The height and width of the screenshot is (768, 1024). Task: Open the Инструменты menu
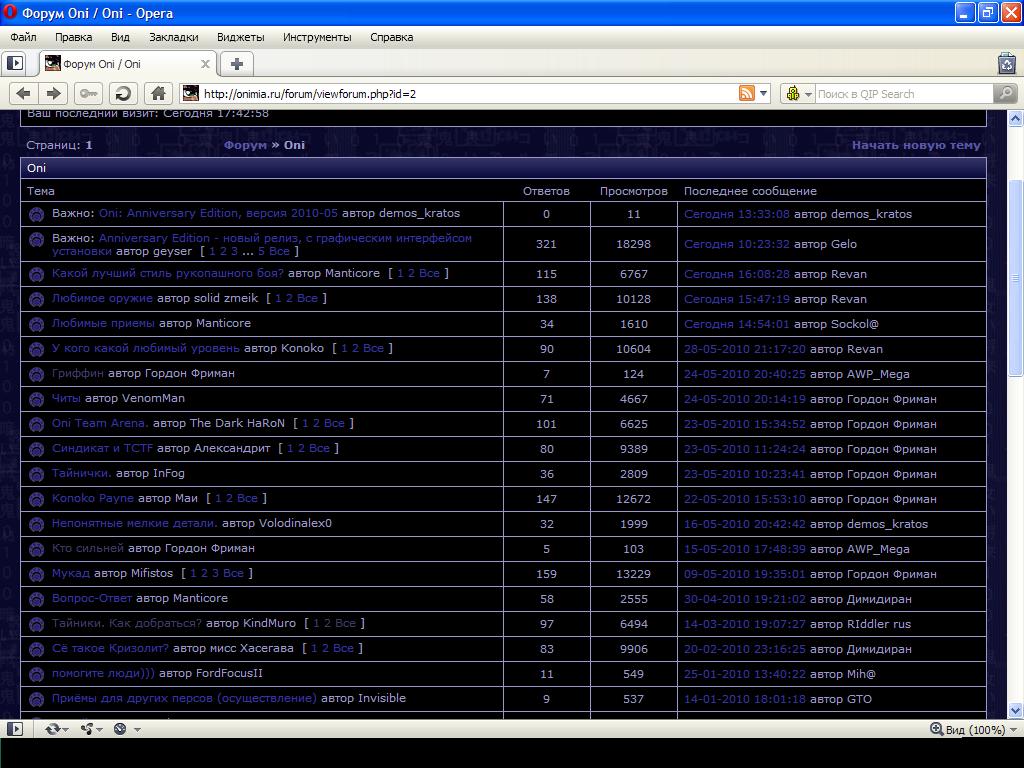pyautogui.click(x=316, y=37)
